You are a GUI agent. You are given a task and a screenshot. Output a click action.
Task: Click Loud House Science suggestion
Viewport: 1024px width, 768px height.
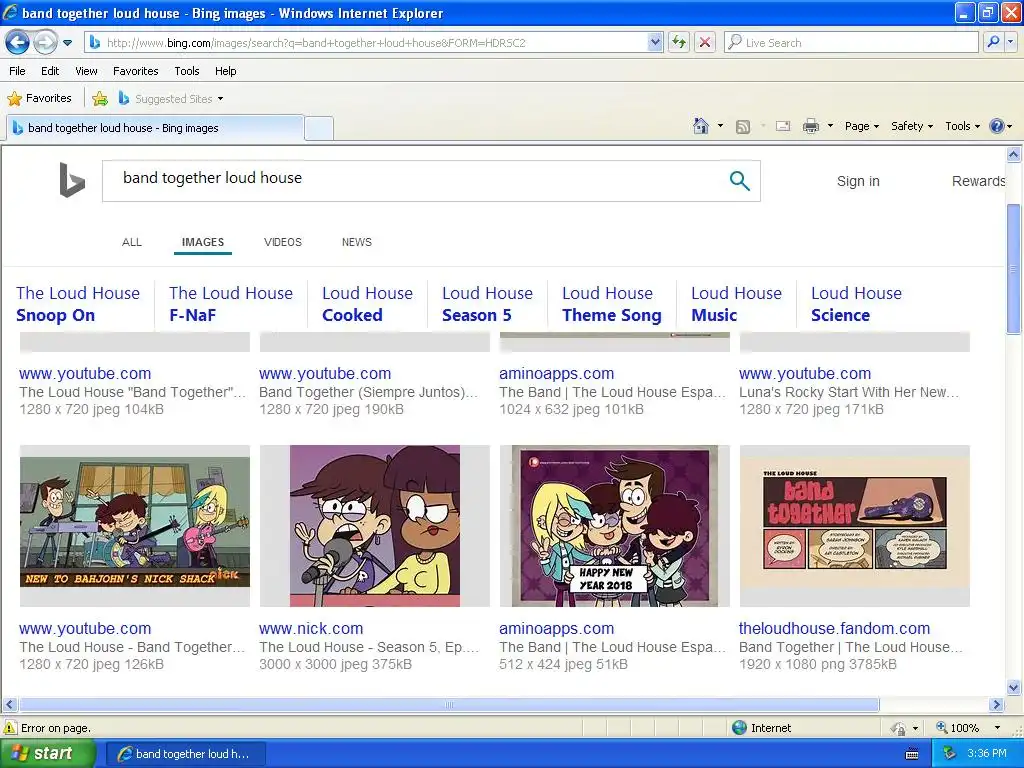856,304
